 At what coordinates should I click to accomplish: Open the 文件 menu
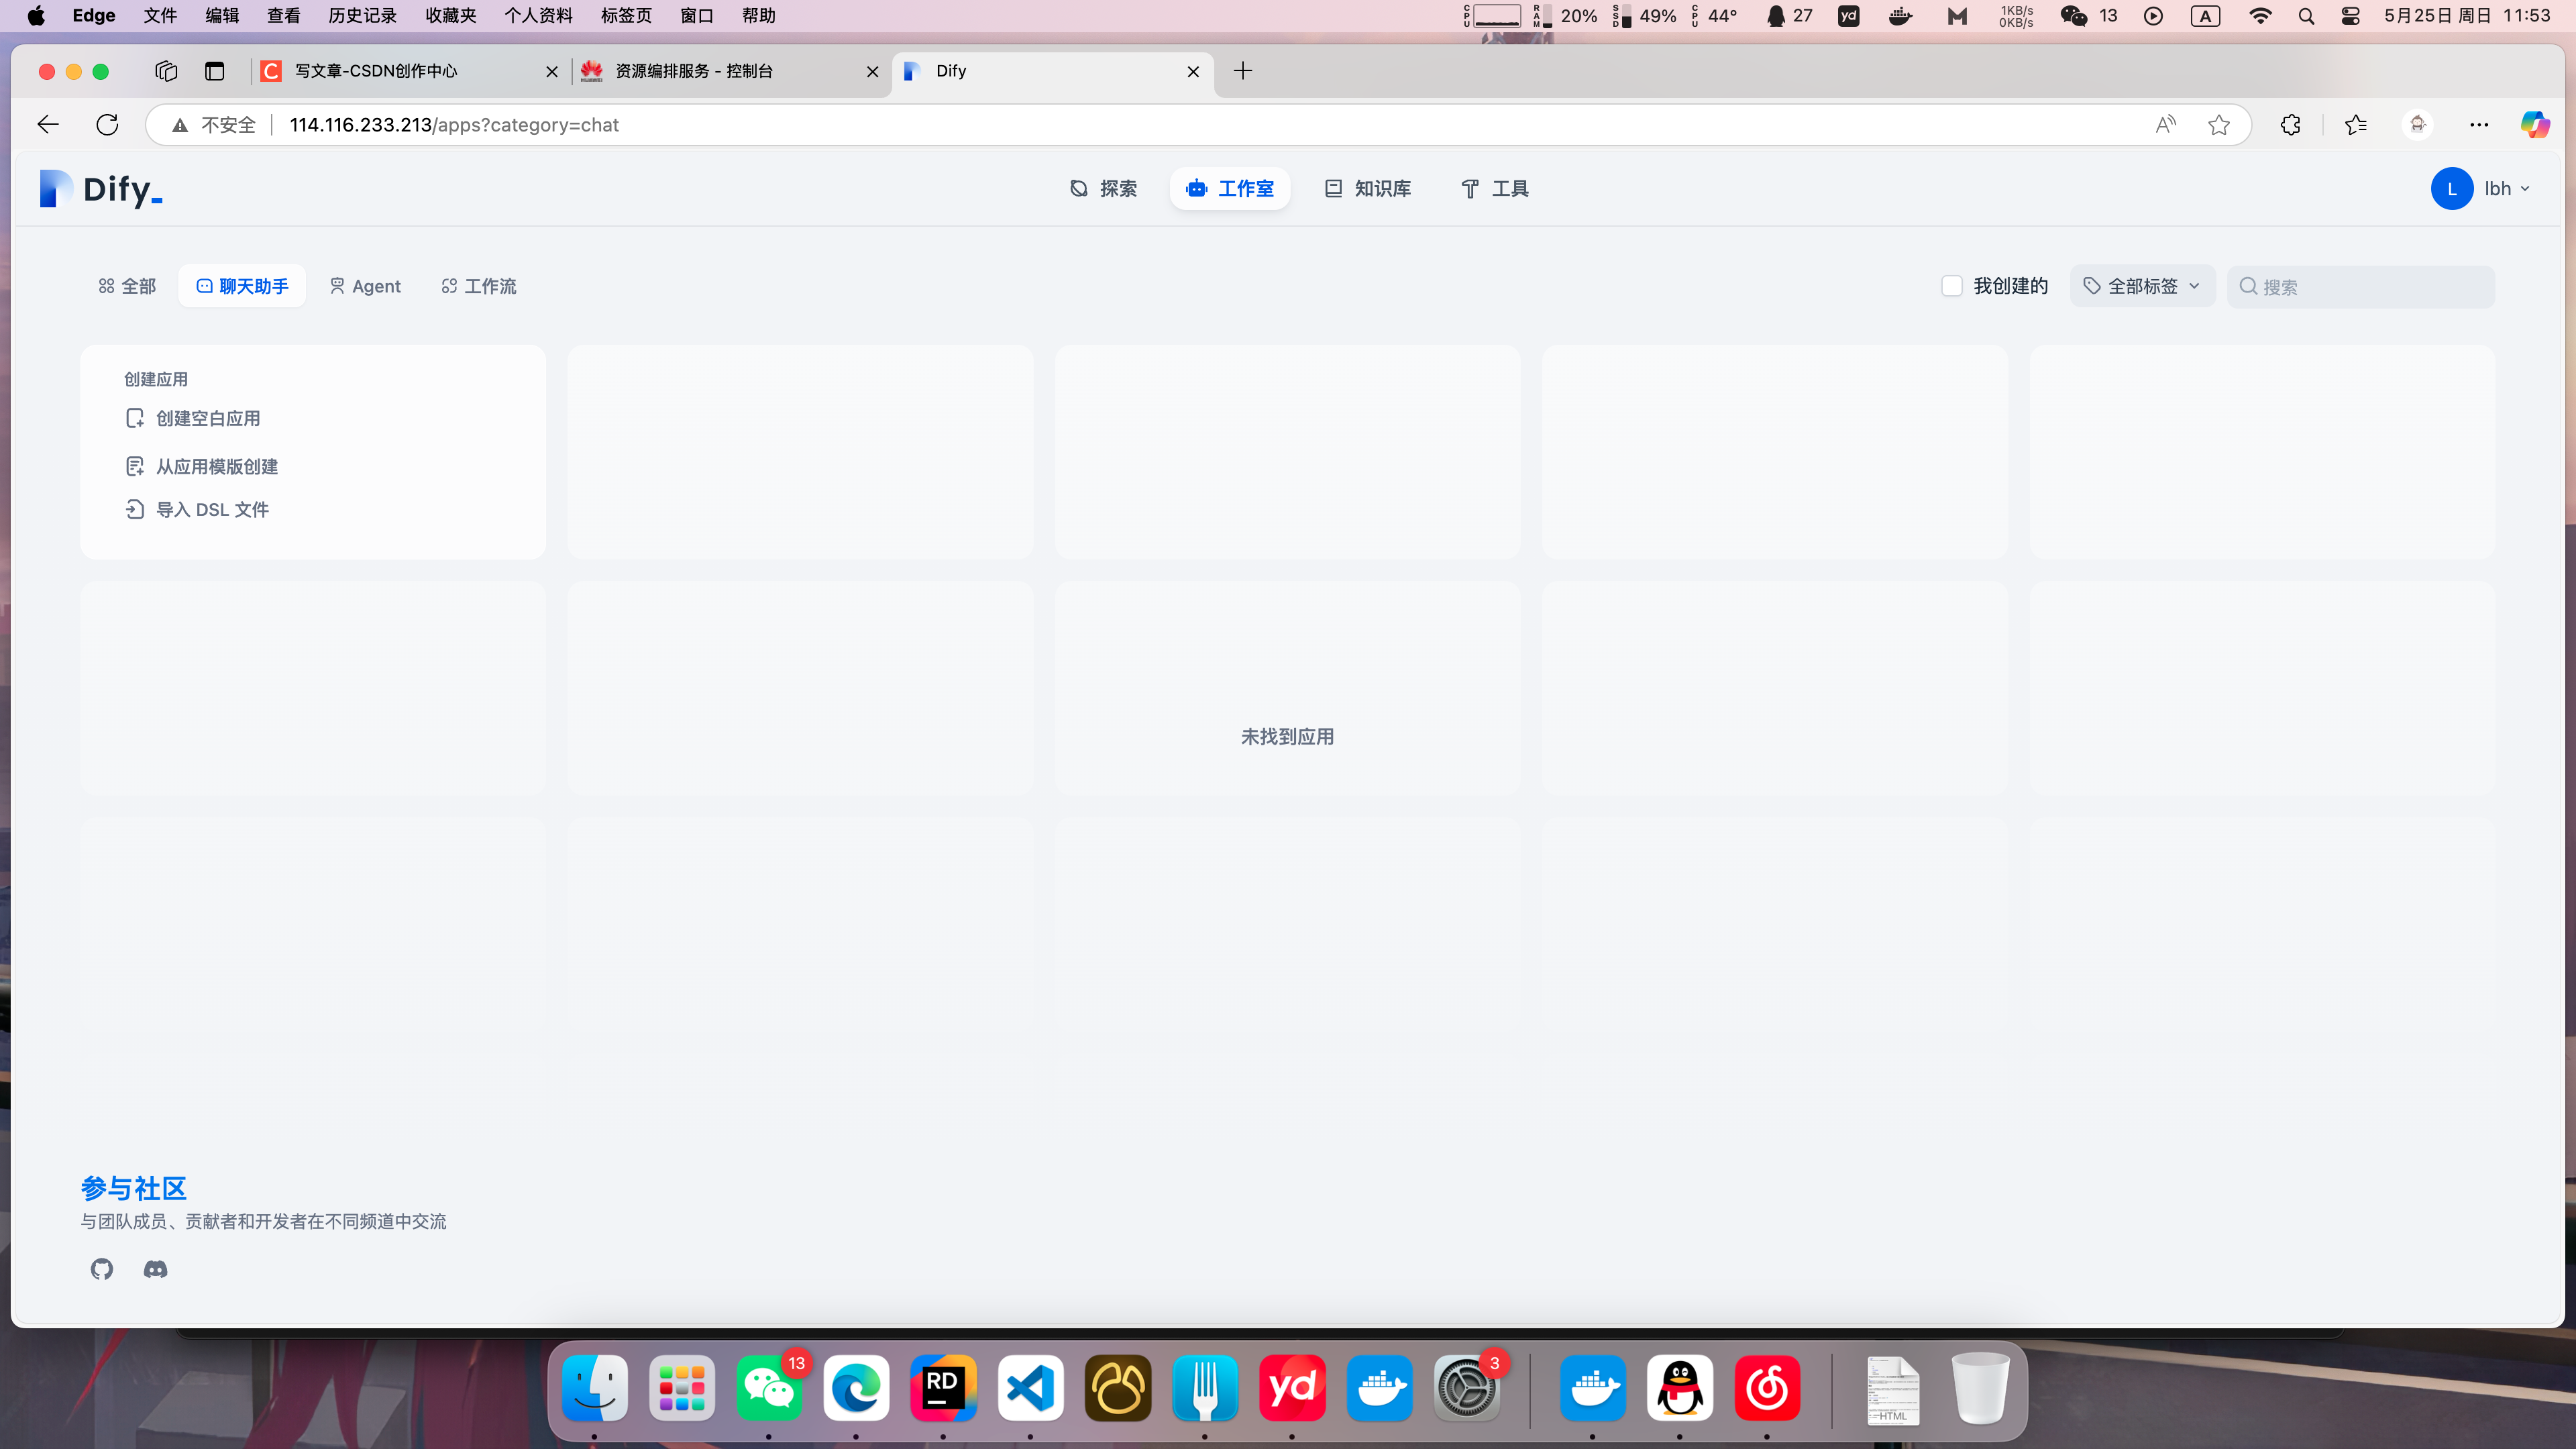click(x=160, y=15)
